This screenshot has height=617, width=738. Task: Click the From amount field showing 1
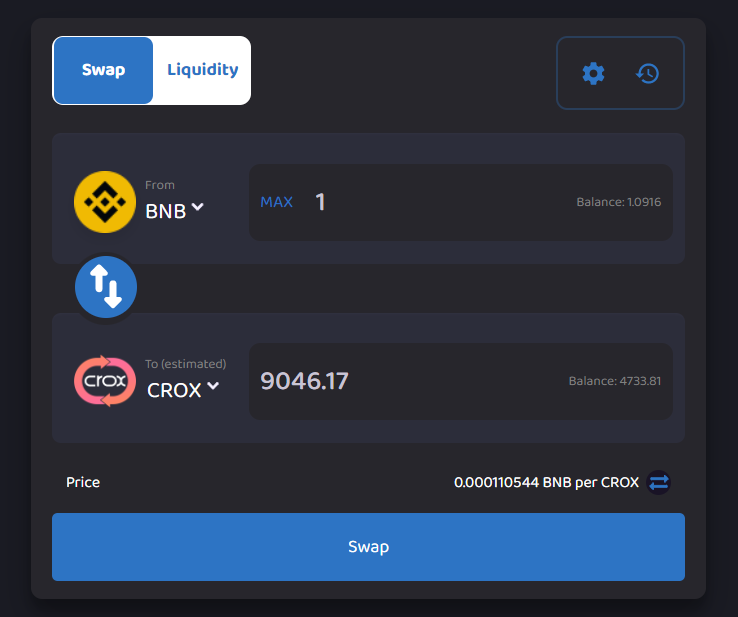430,202
